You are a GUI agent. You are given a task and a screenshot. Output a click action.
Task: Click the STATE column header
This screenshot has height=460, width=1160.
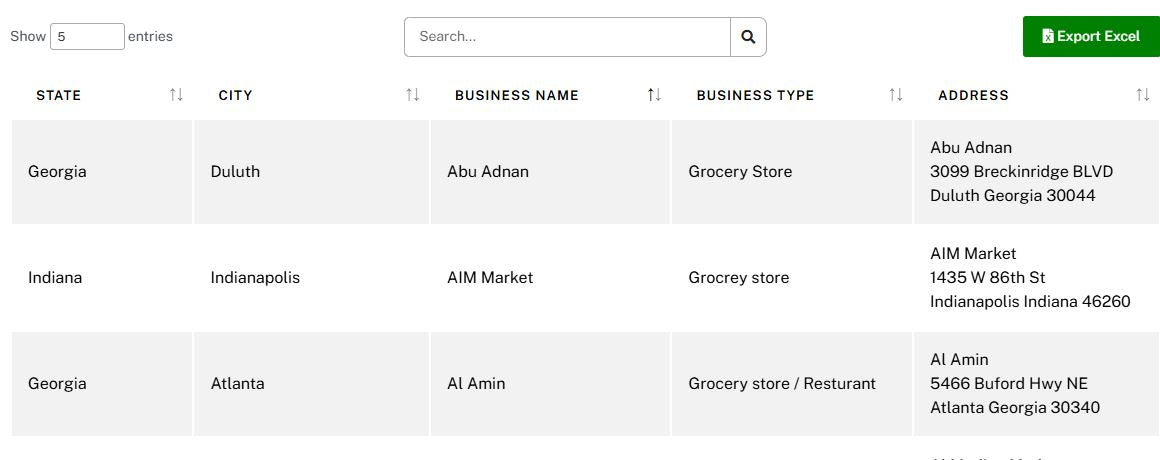point(59,96)
